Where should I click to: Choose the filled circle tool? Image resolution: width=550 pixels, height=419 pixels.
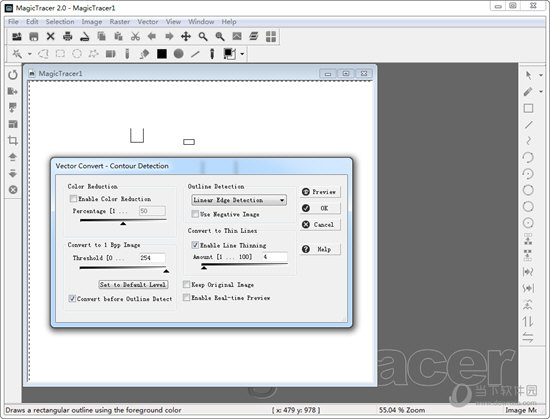179,54
